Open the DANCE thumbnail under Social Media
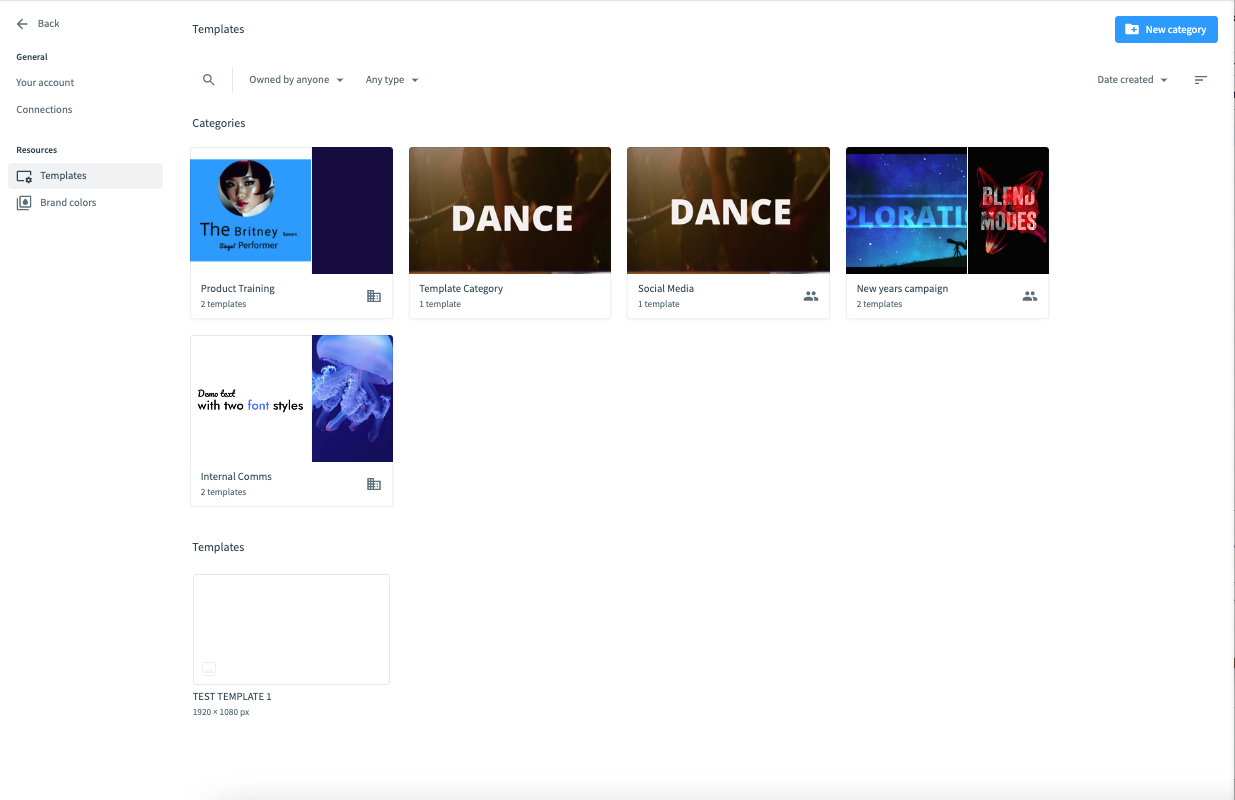Screen dimensions: 1235x800 click(728, 210)
